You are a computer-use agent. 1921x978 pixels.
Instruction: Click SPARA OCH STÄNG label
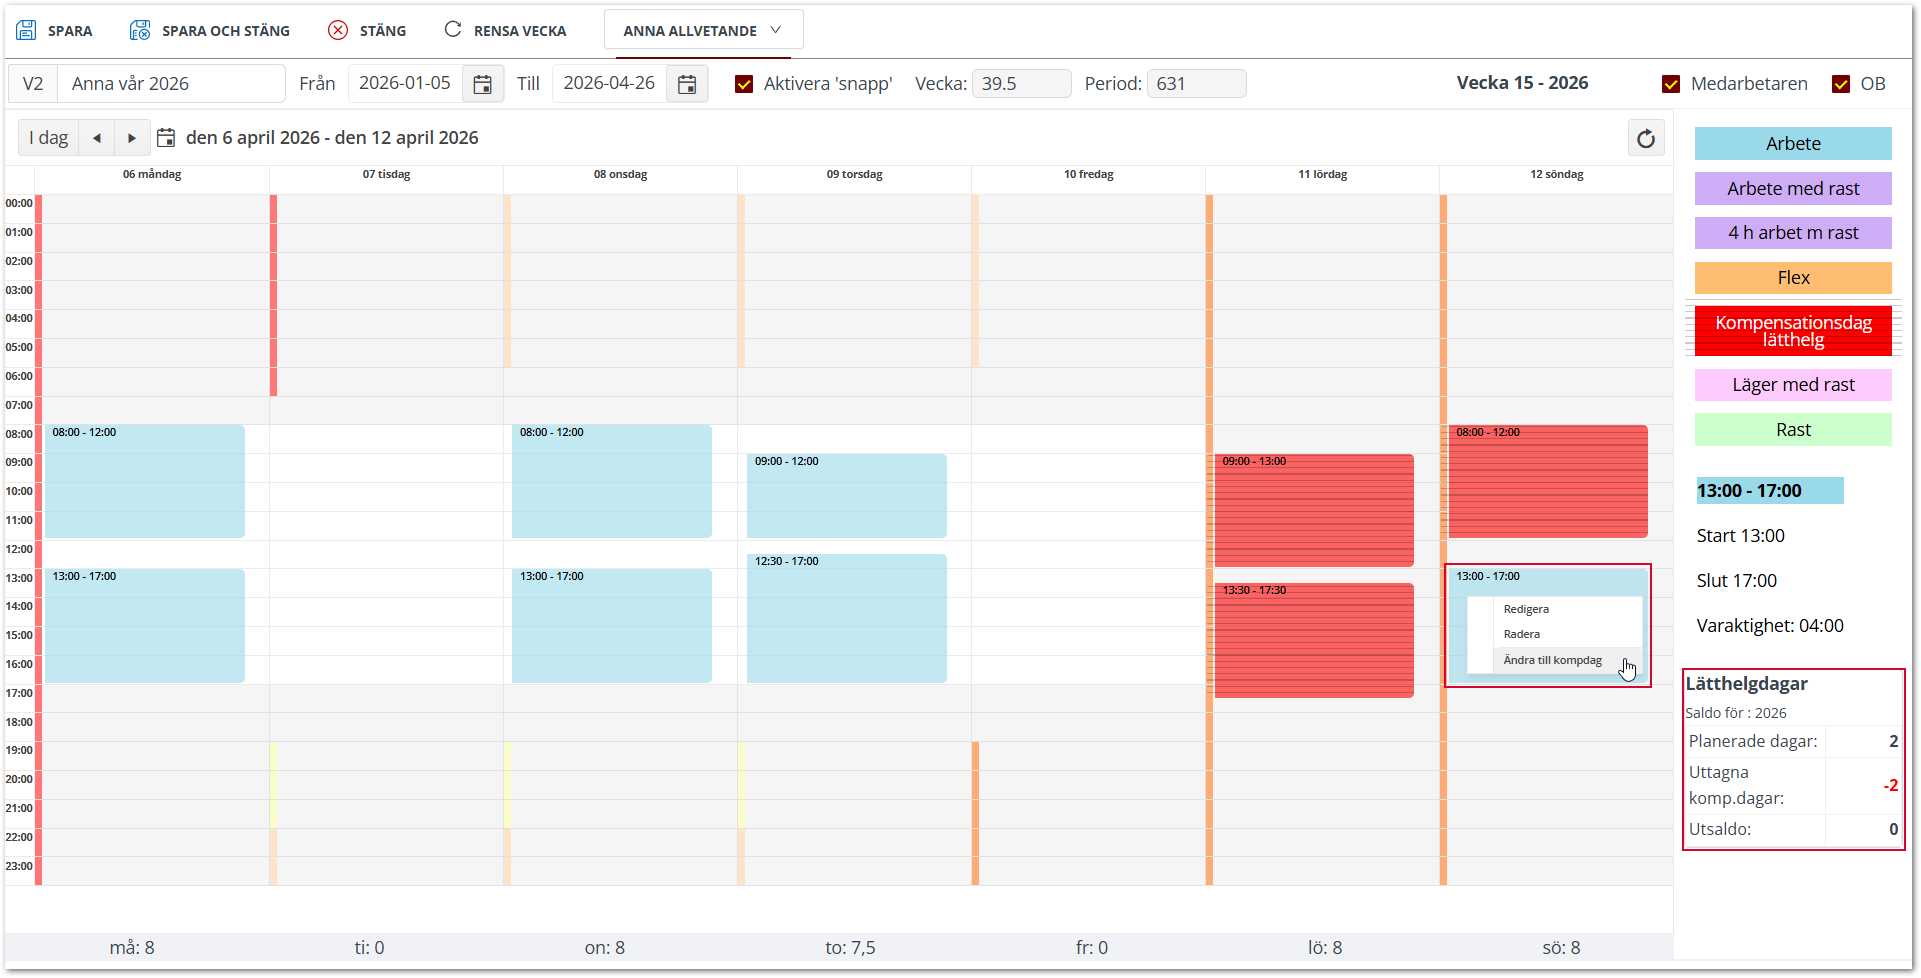(x=226, y=31)
